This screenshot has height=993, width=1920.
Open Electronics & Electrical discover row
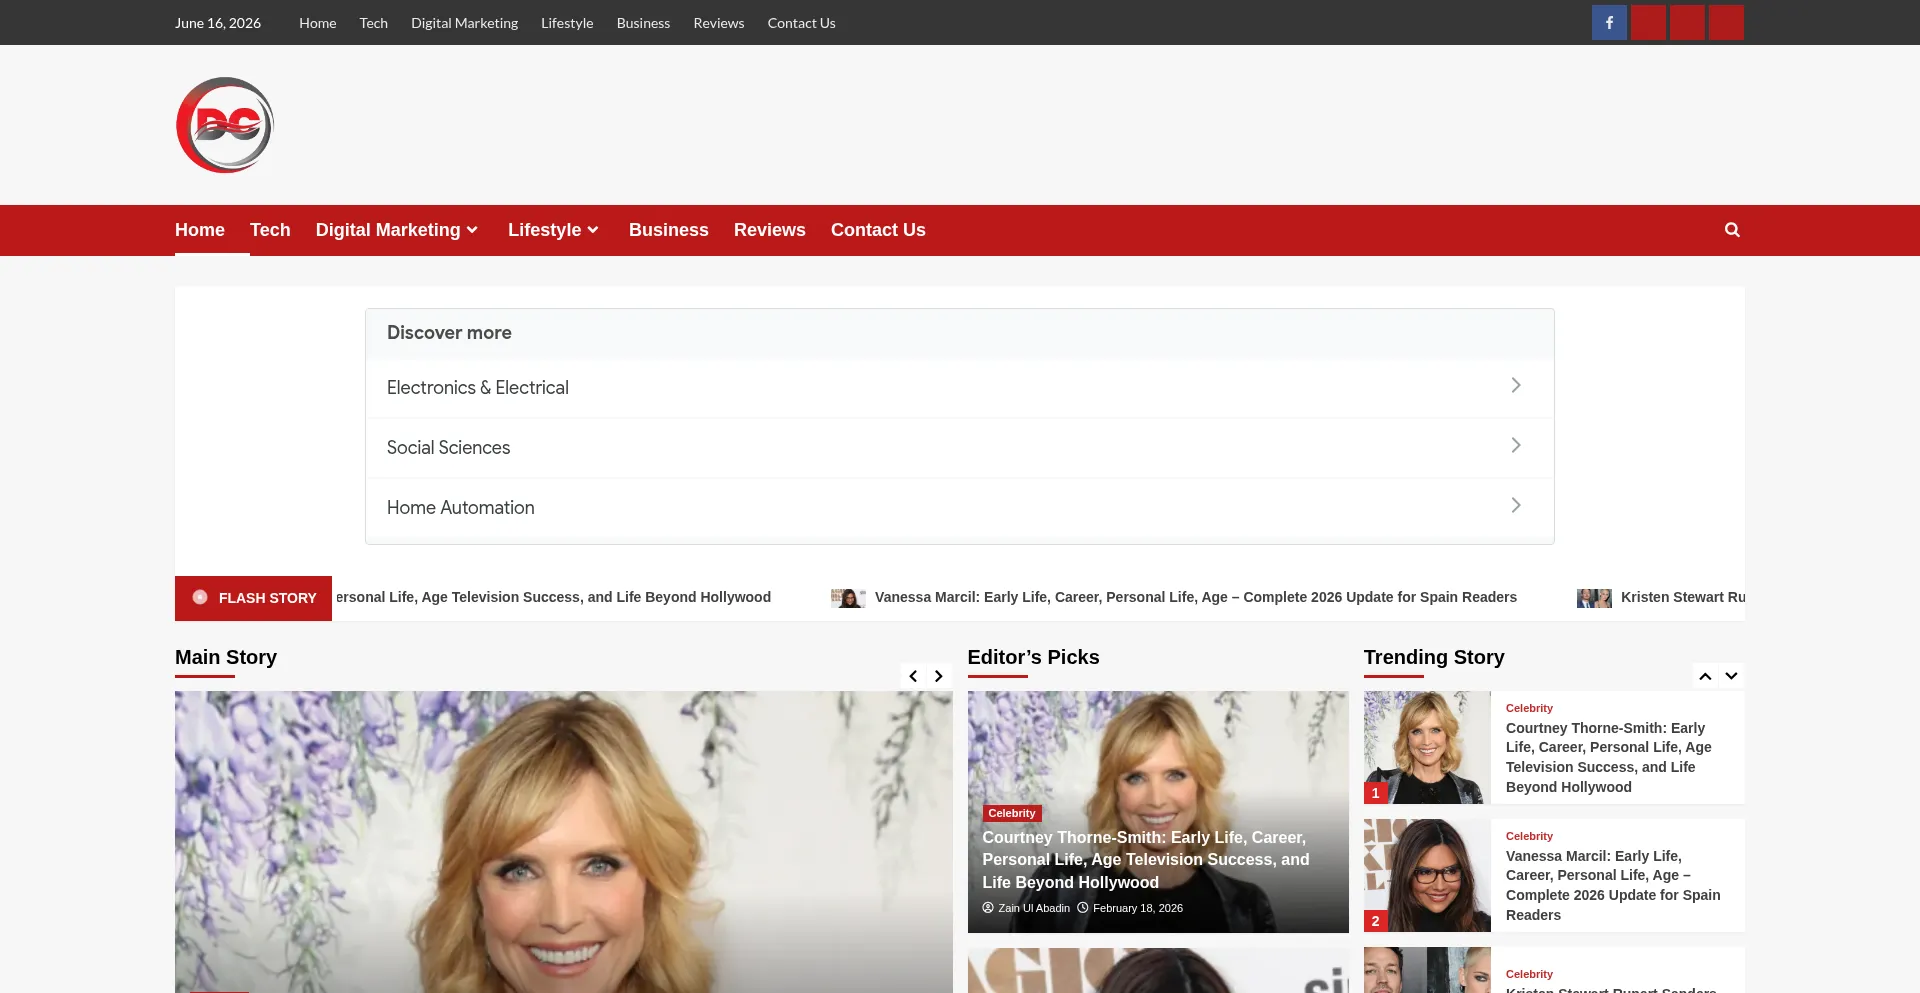click(959, 387)
